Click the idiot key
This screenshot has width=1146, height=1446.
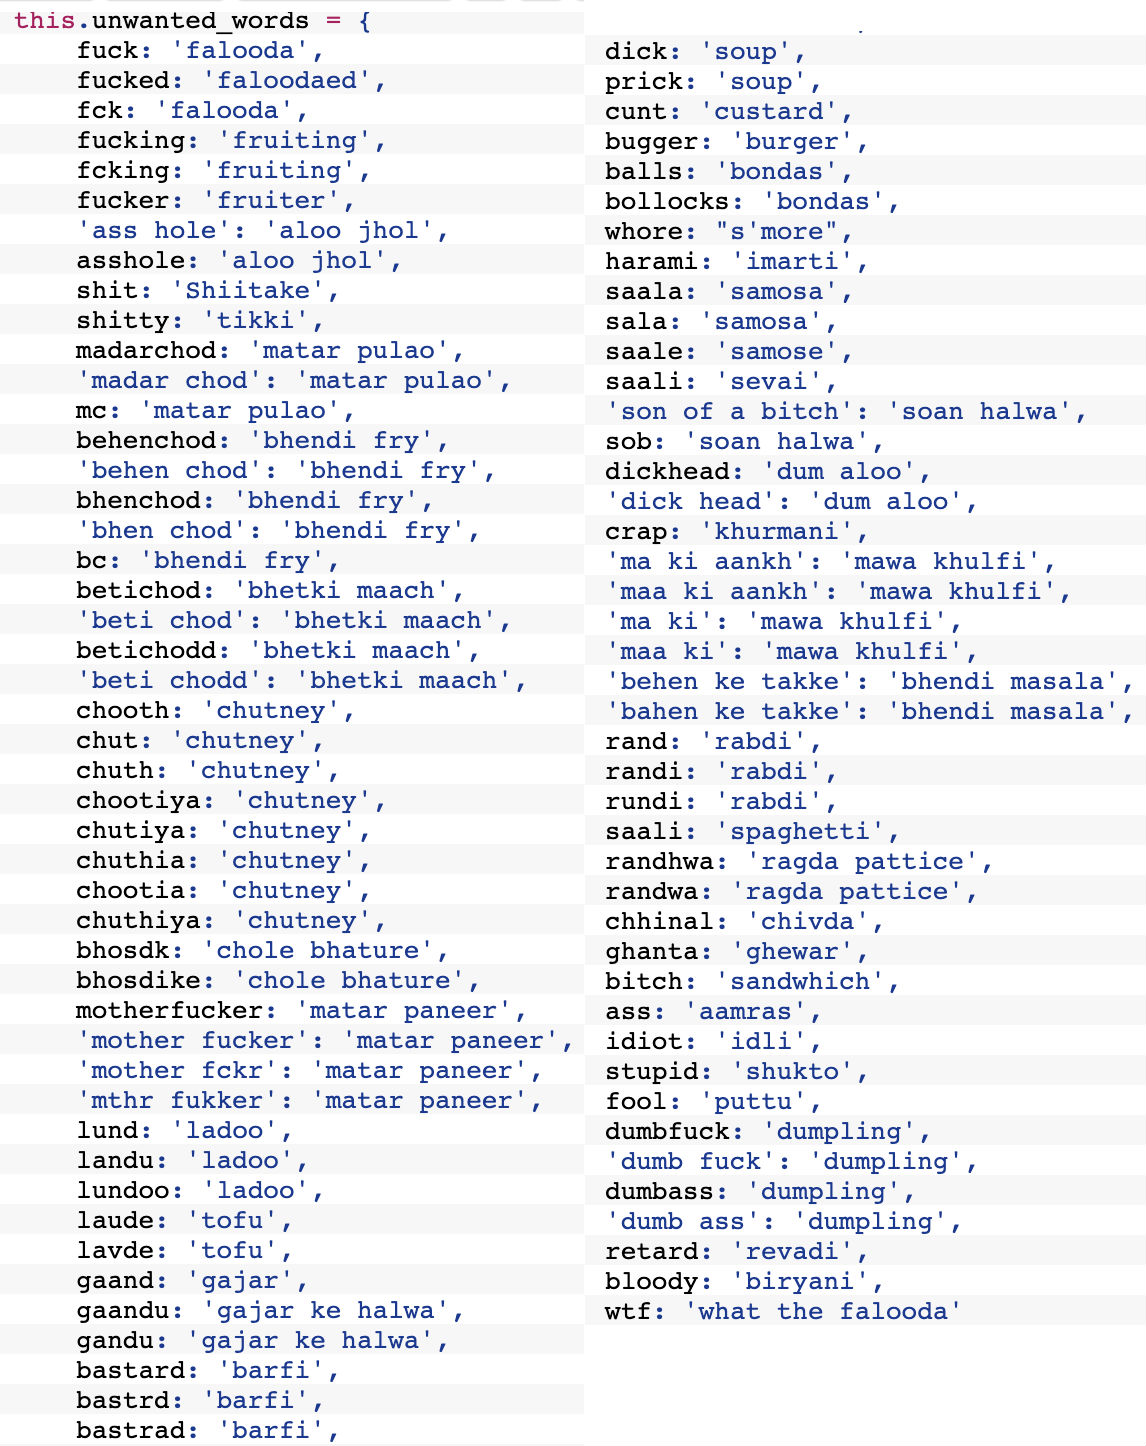[x=643, y=1041]
